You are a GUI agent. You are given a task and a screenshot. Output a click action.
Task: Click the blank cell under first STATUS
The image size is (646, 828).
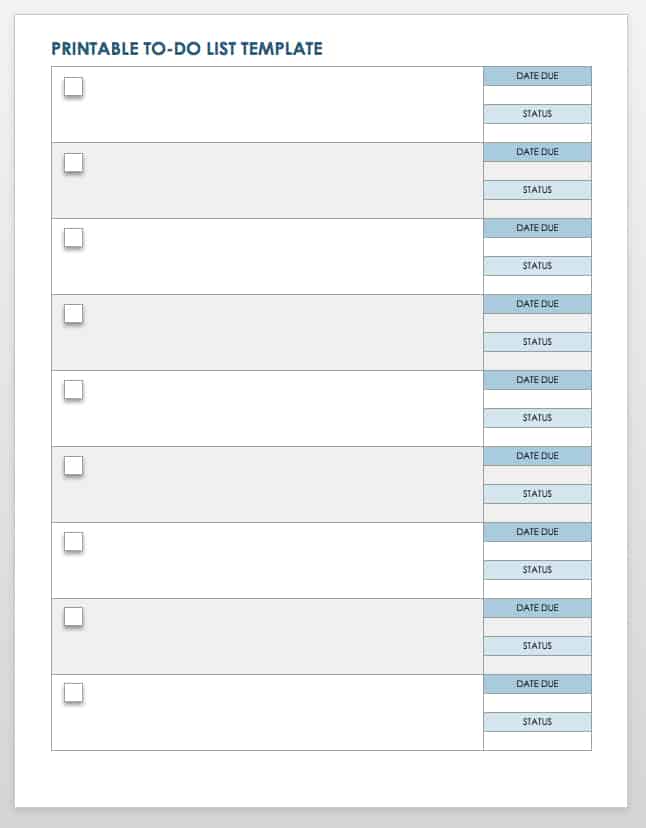click(537, 133)
